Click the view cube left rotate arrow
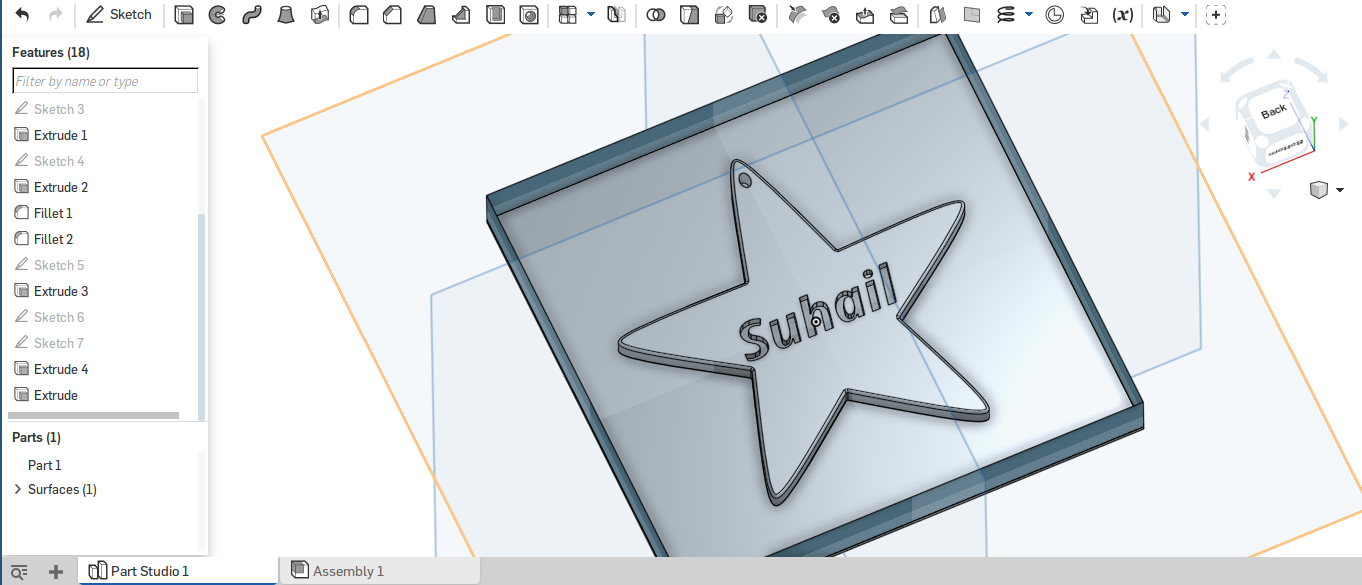This screenshot has height=585, width=1362. [x=1204, y=125]
